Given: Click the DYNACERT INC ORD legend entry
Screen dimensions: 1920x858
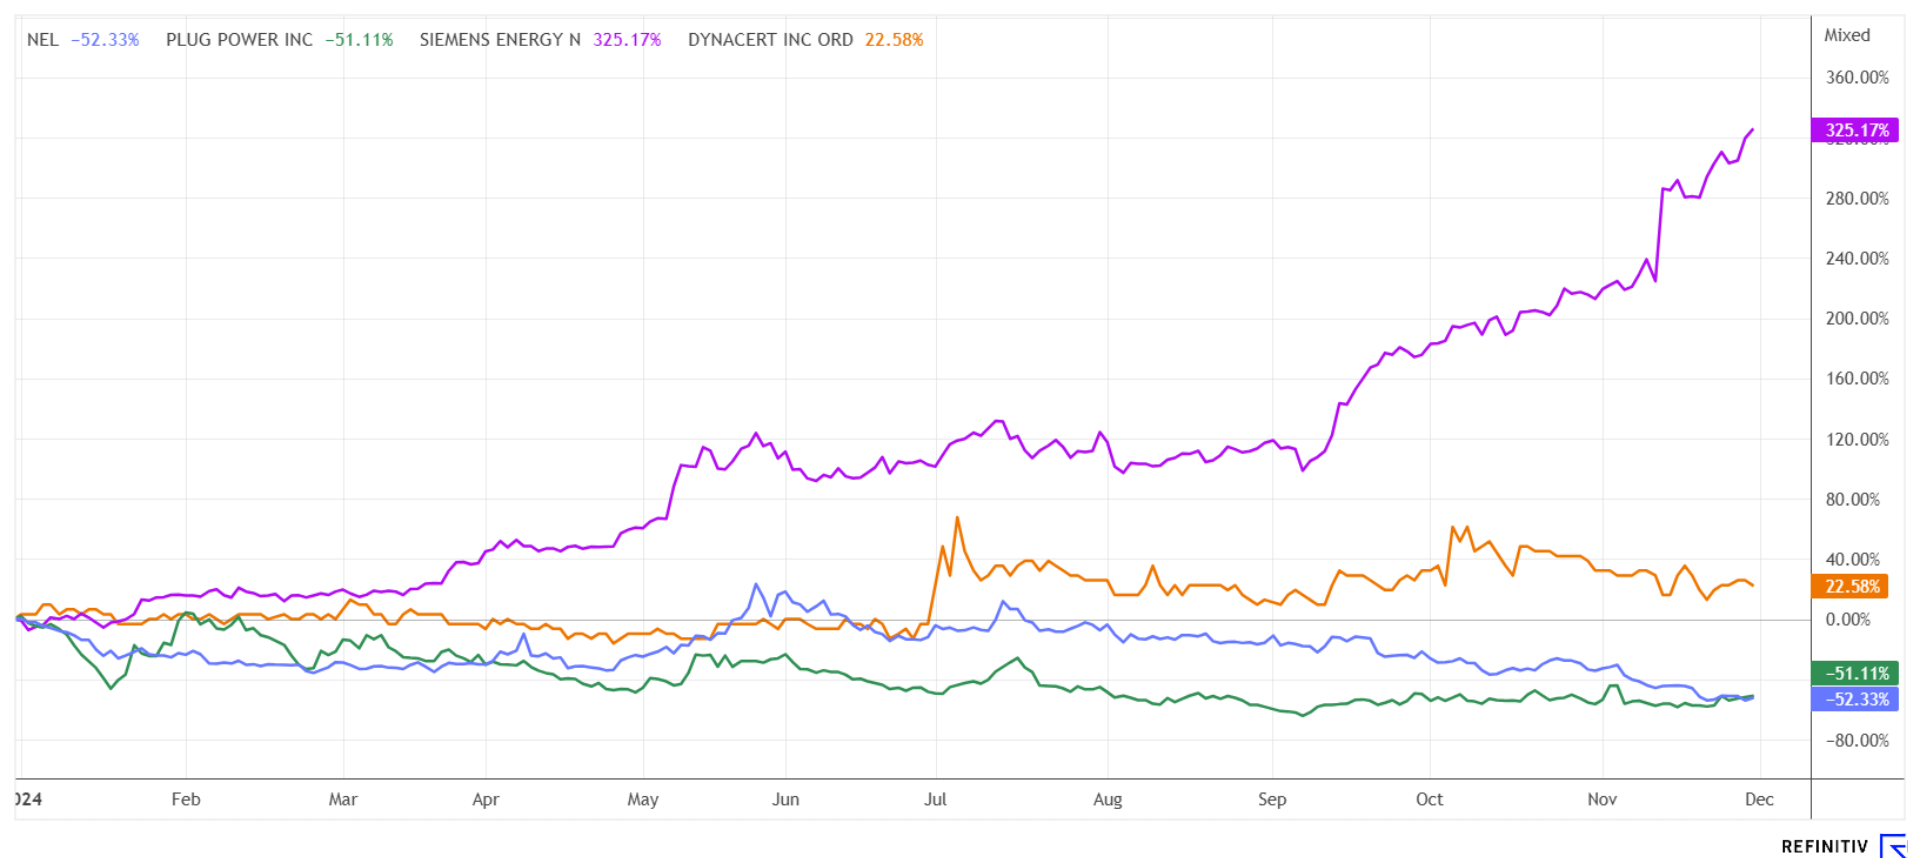Looking at the screenshot, I should pyautogui.click(x=770, y=40).
